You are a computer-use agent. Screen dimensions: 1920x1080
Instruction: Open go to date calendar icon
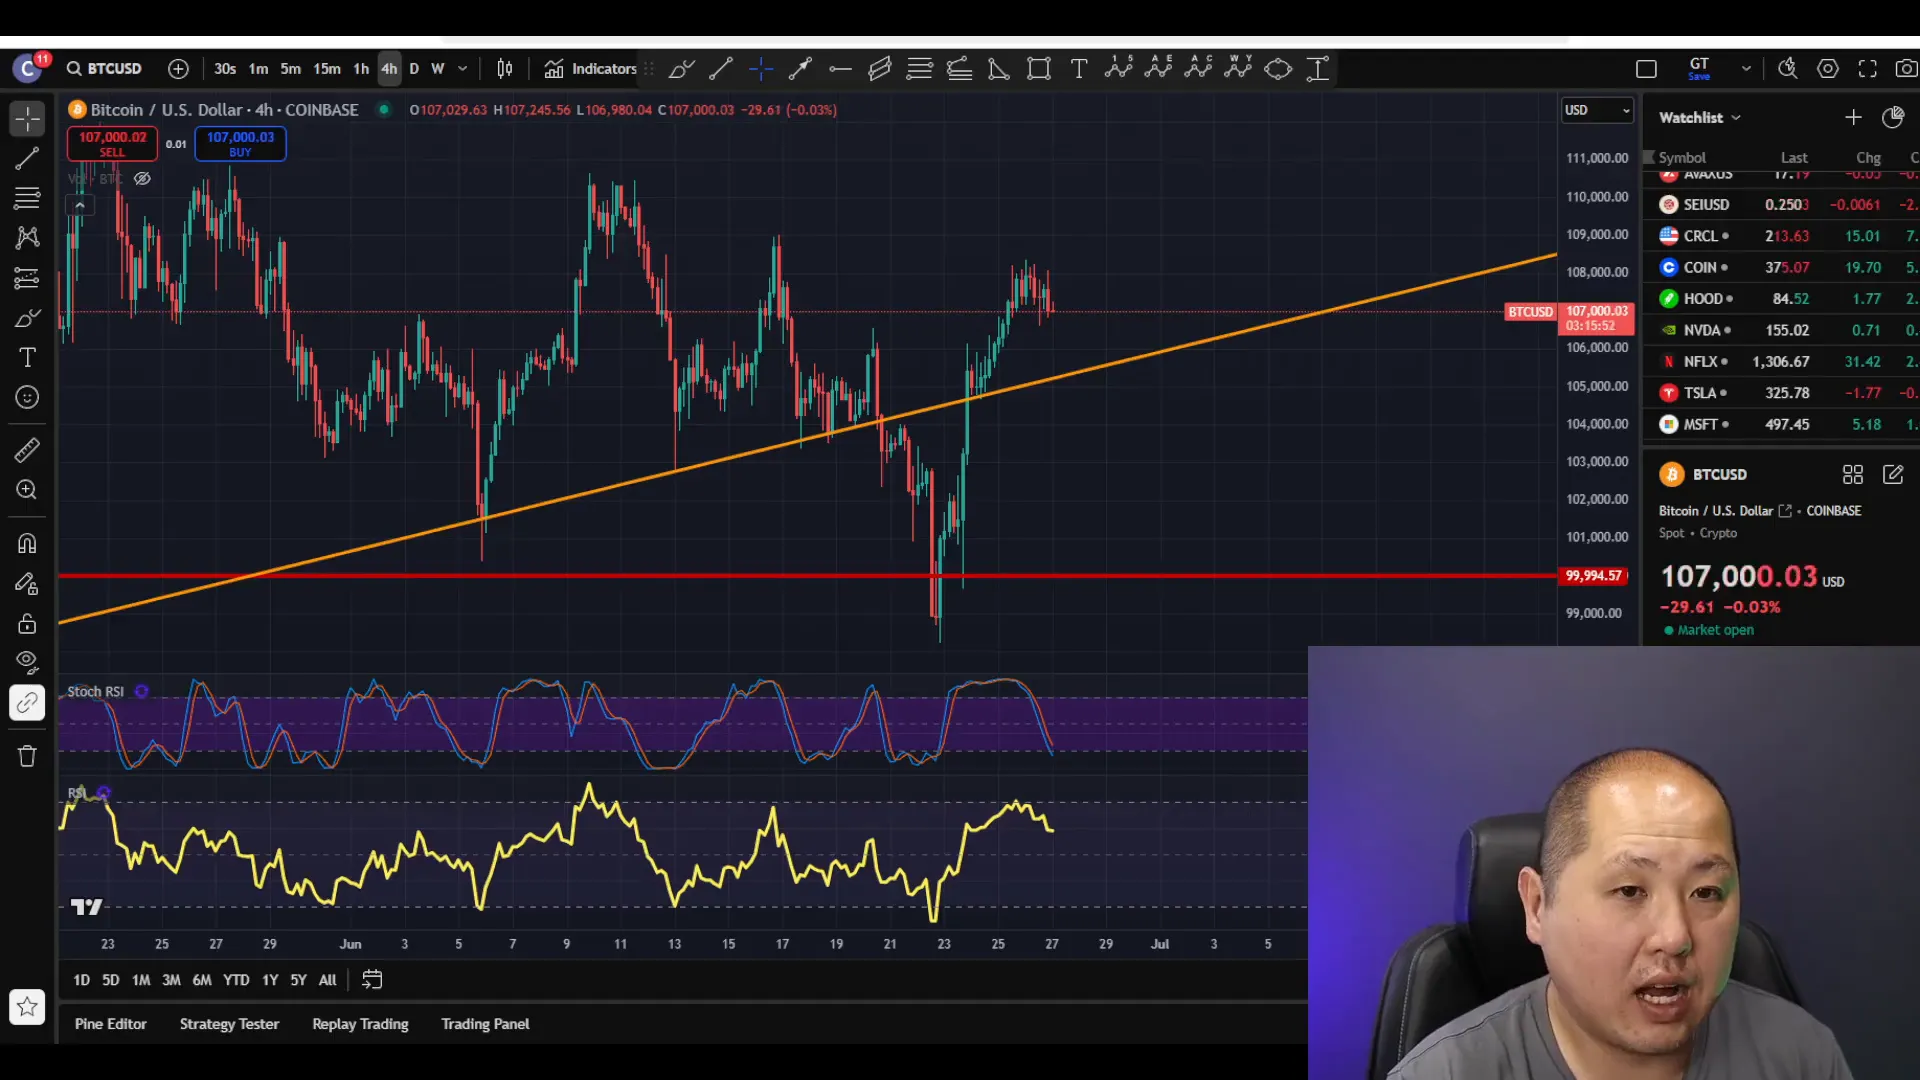pos(372,980)
